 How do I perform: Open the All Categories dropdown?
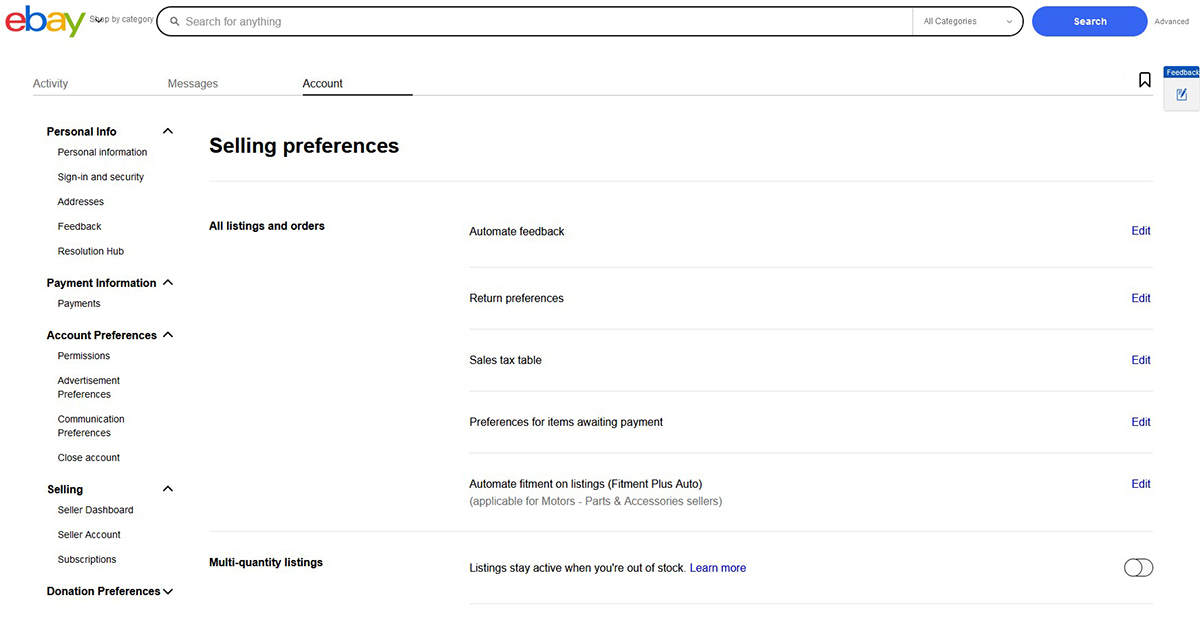click(966, 20)
